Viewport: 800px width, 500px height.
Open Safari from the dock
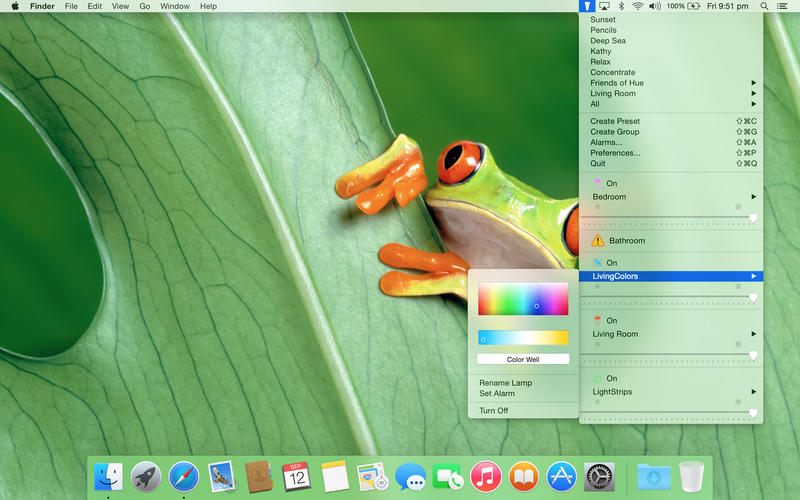point(183,476)
